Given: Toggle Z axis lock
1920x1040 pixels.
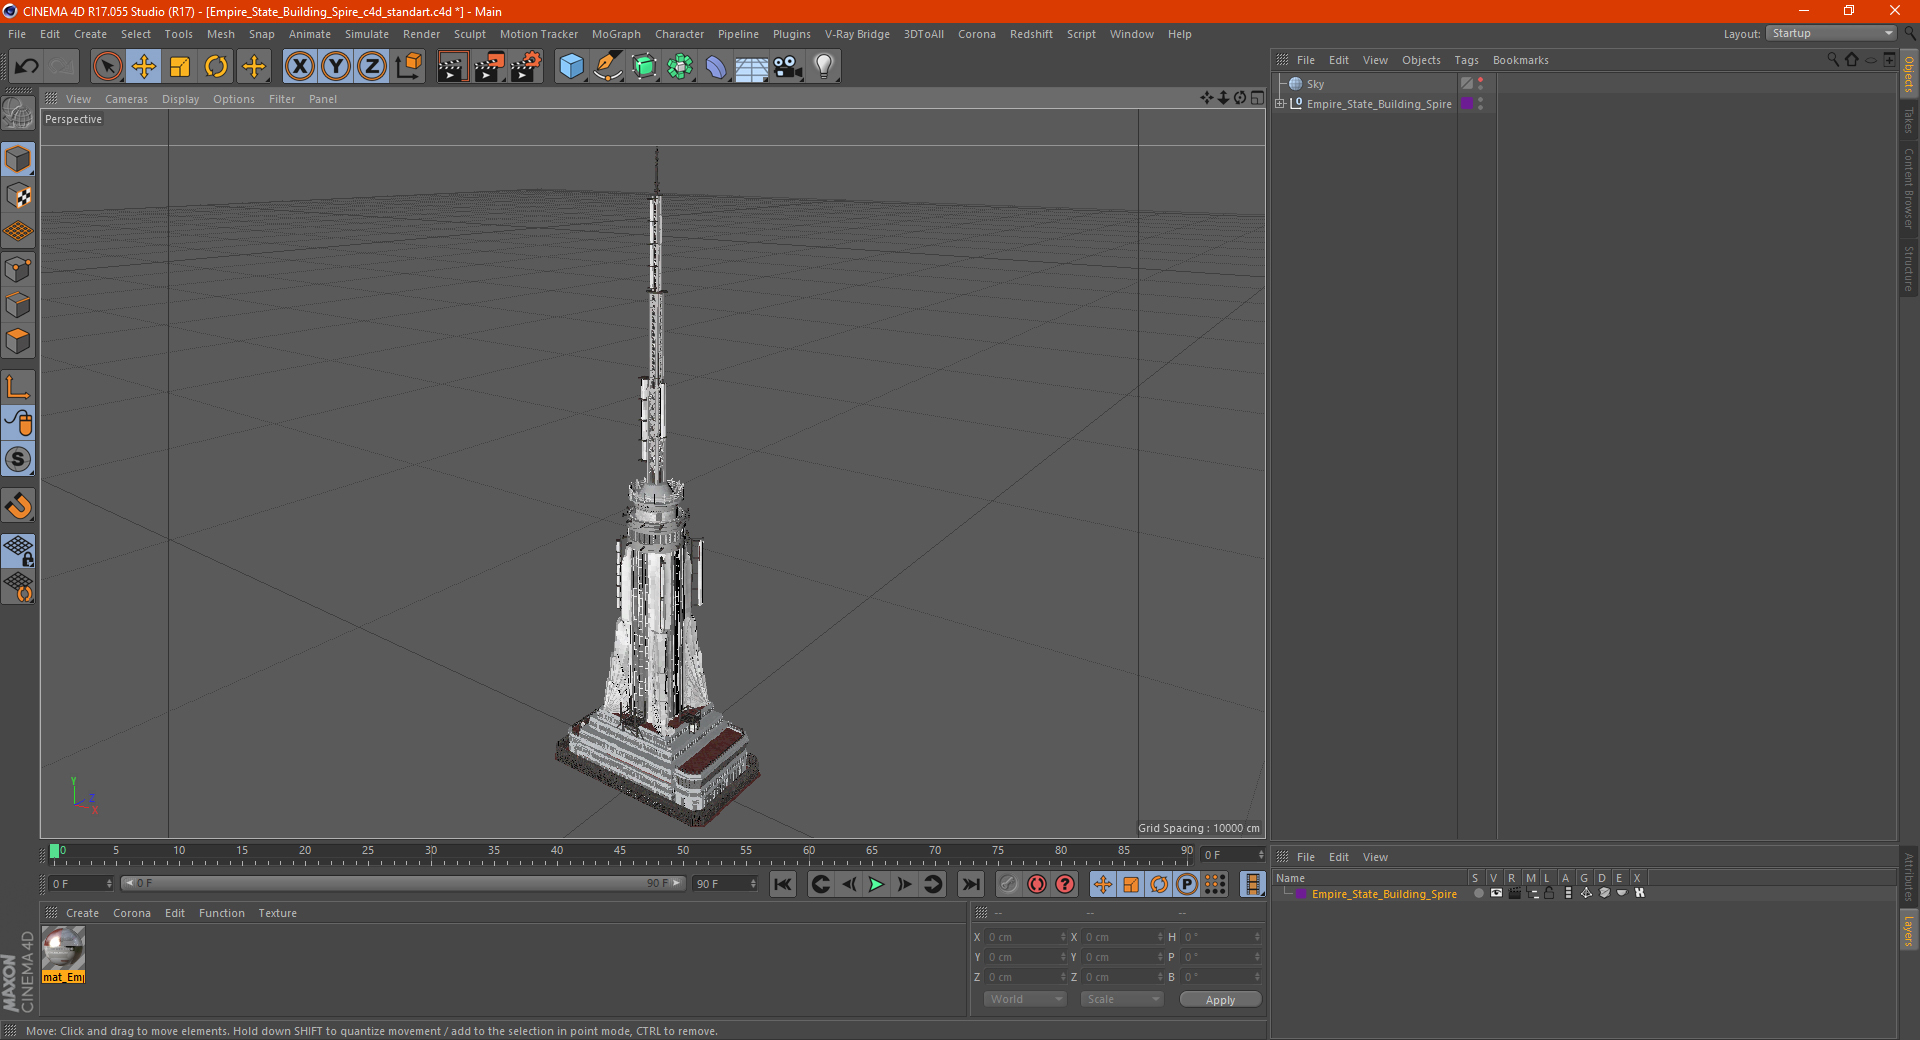Looking at the screenshot, I should (372, 67).
